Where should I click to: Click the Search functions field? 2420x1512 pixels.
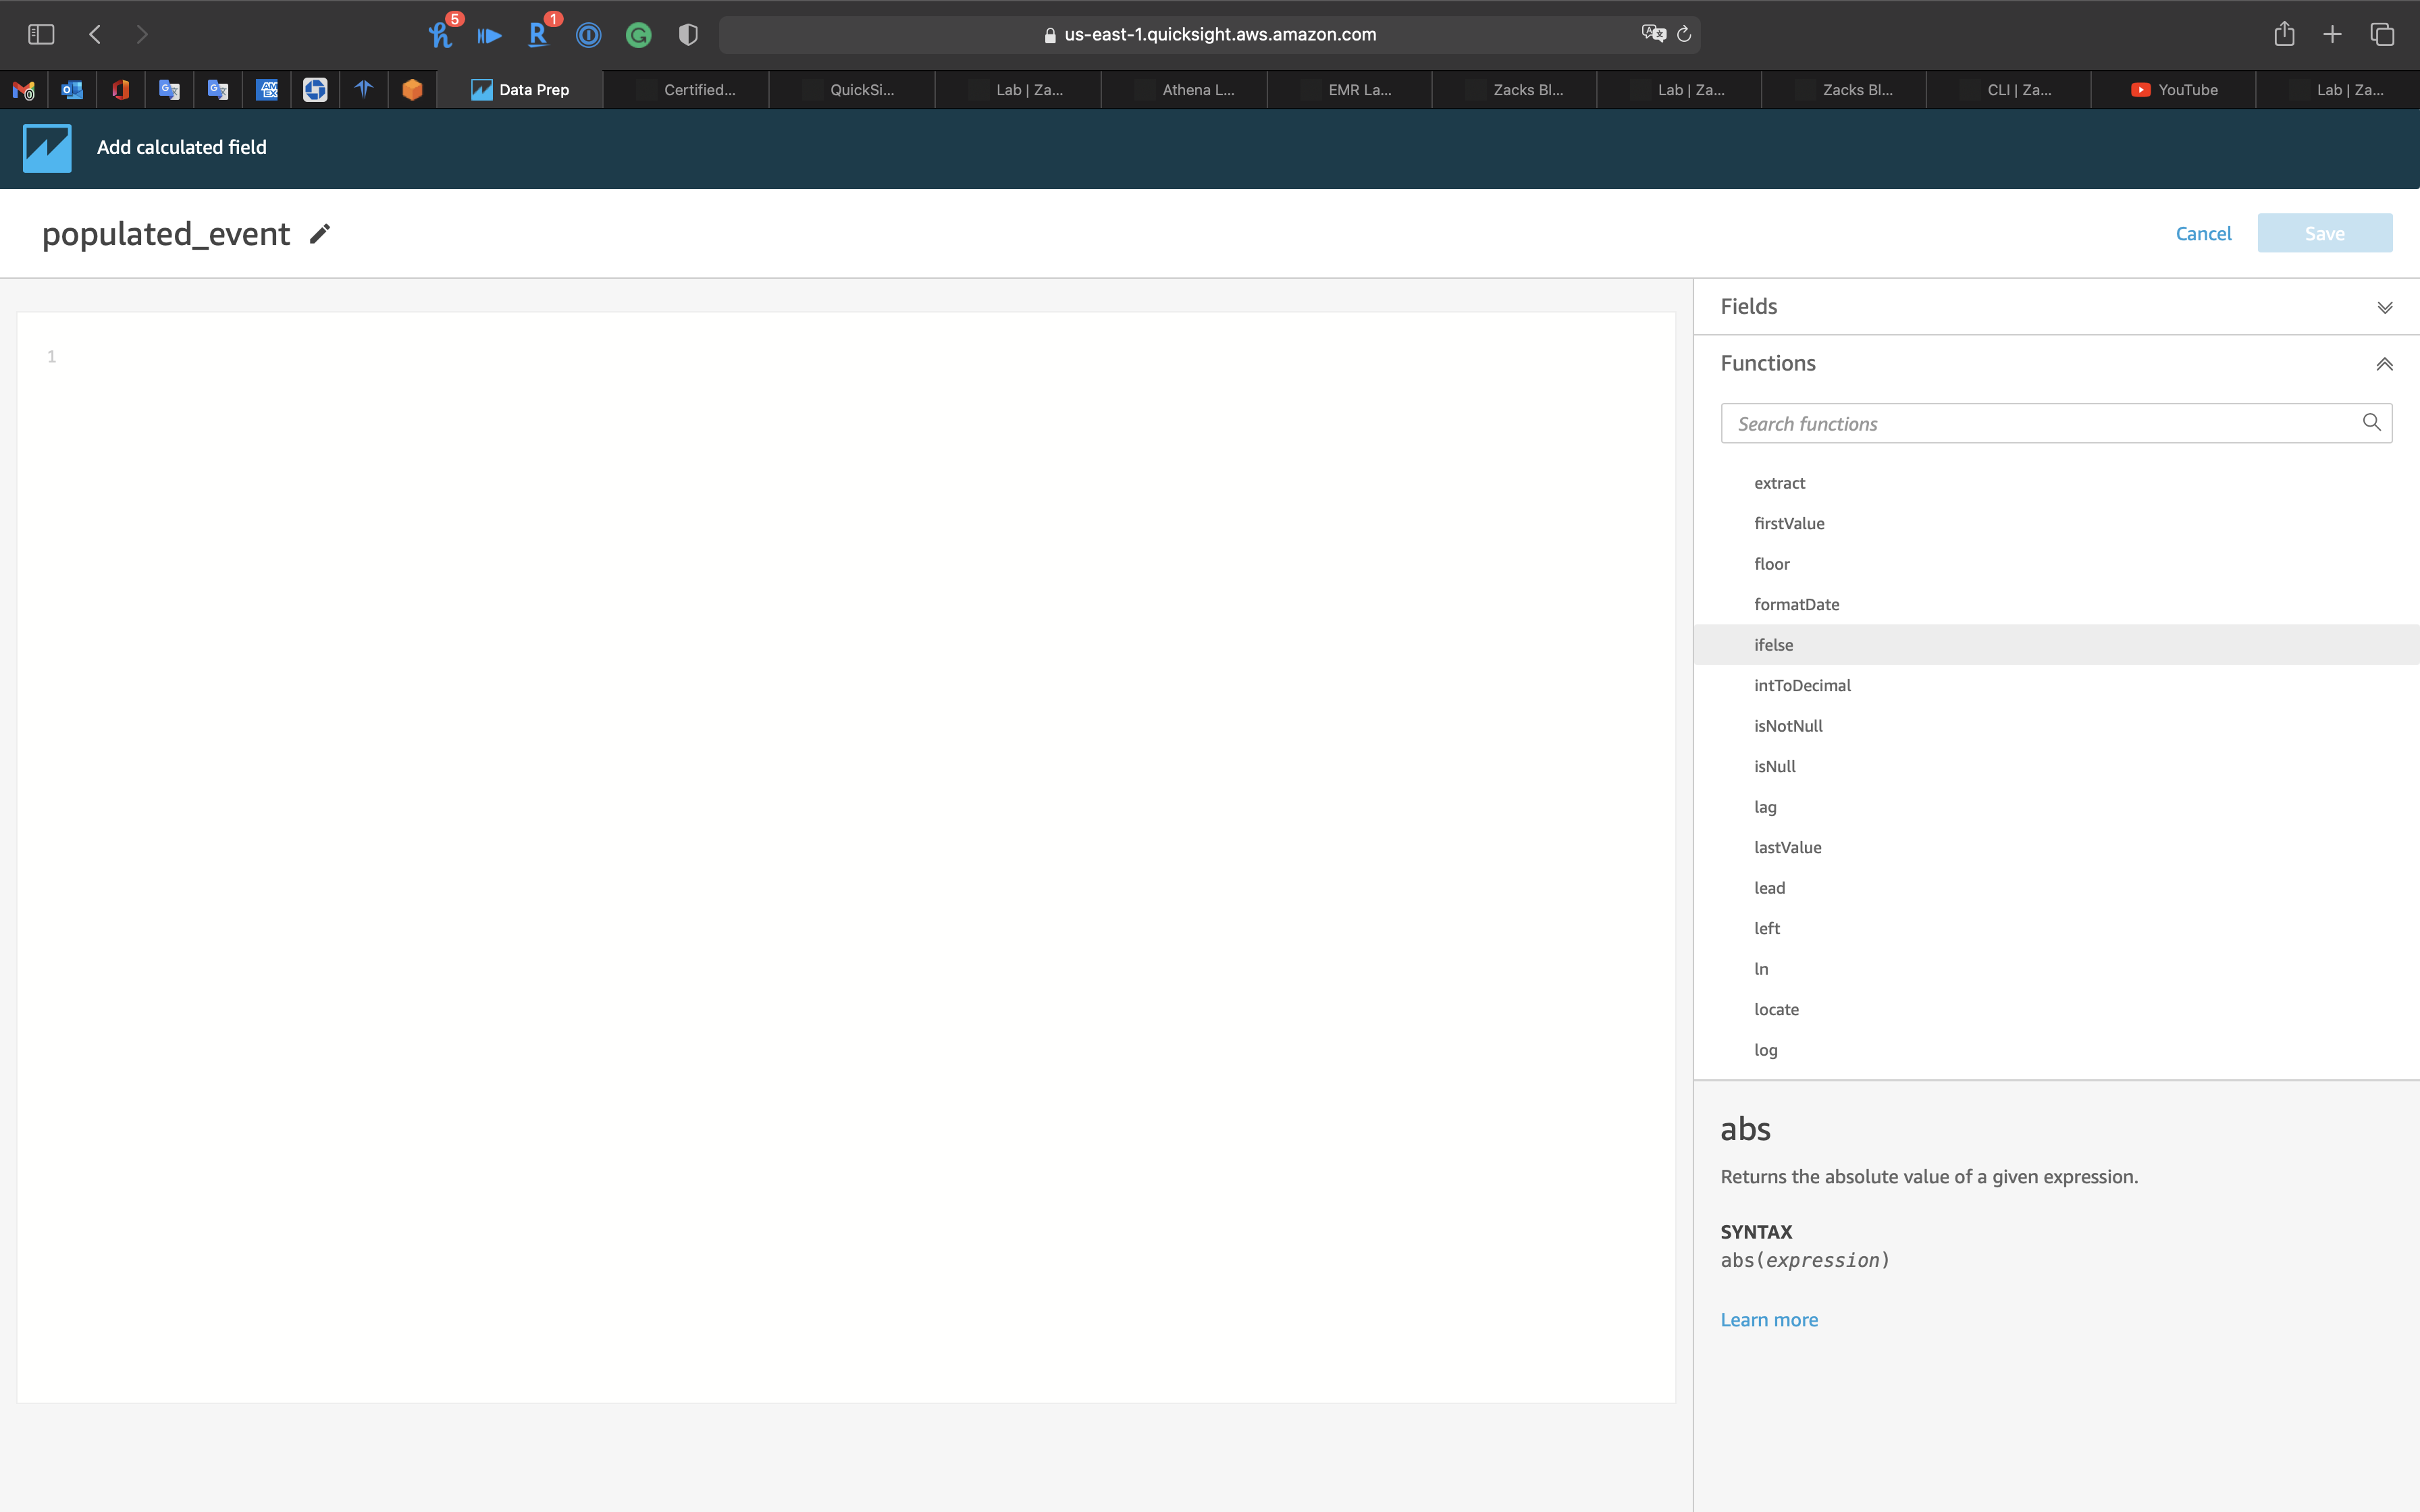click(2040, 424)
